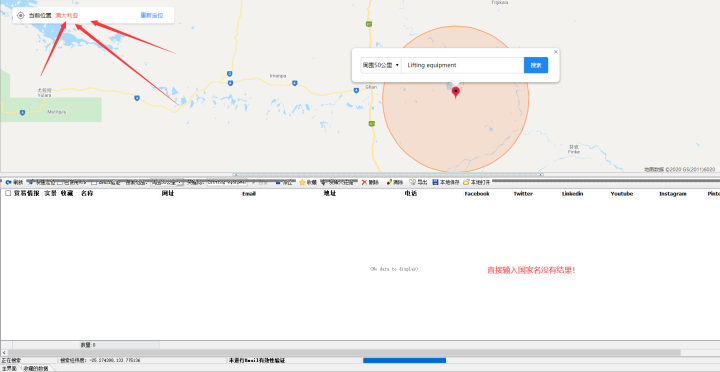Click the 本地保存 floppy disk save icon

click(435, 182)
